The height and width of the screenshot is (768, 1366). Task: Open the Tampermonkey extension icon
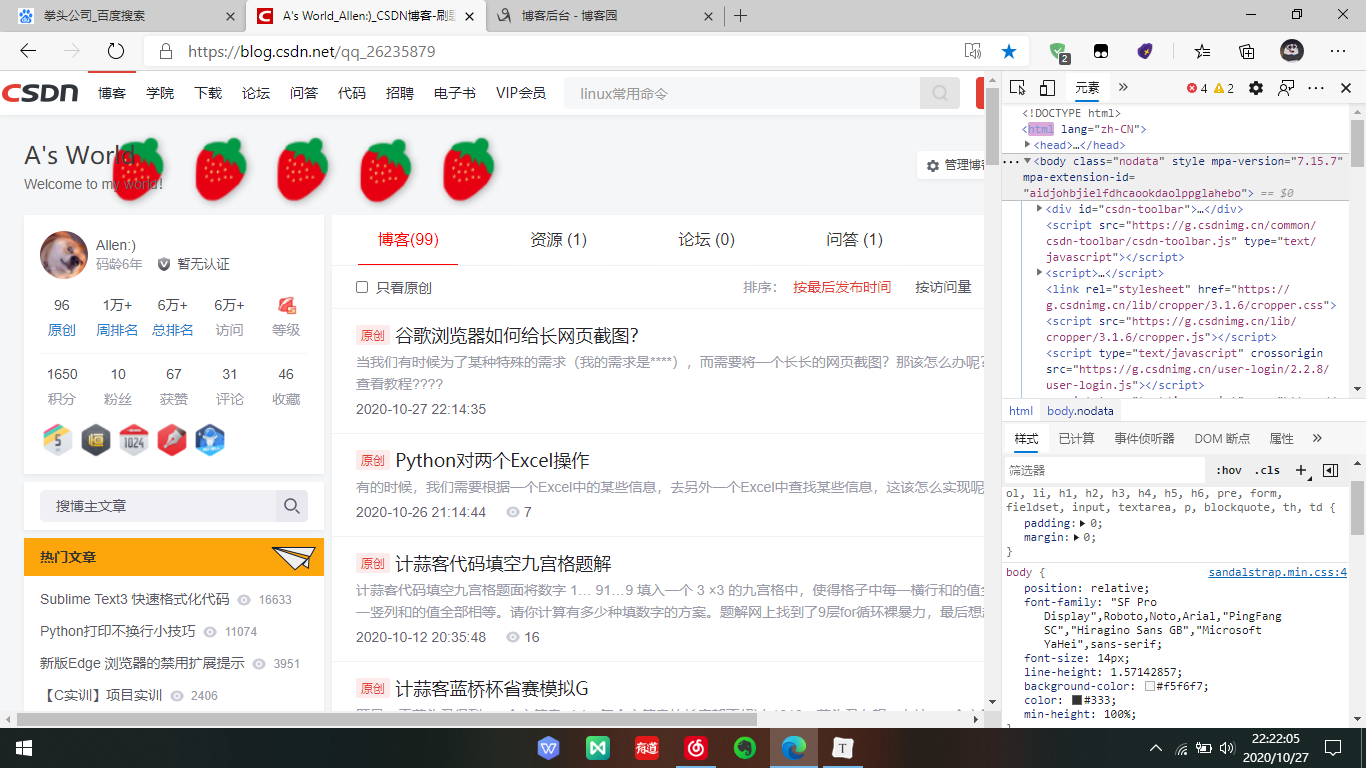pos(1100,51)
